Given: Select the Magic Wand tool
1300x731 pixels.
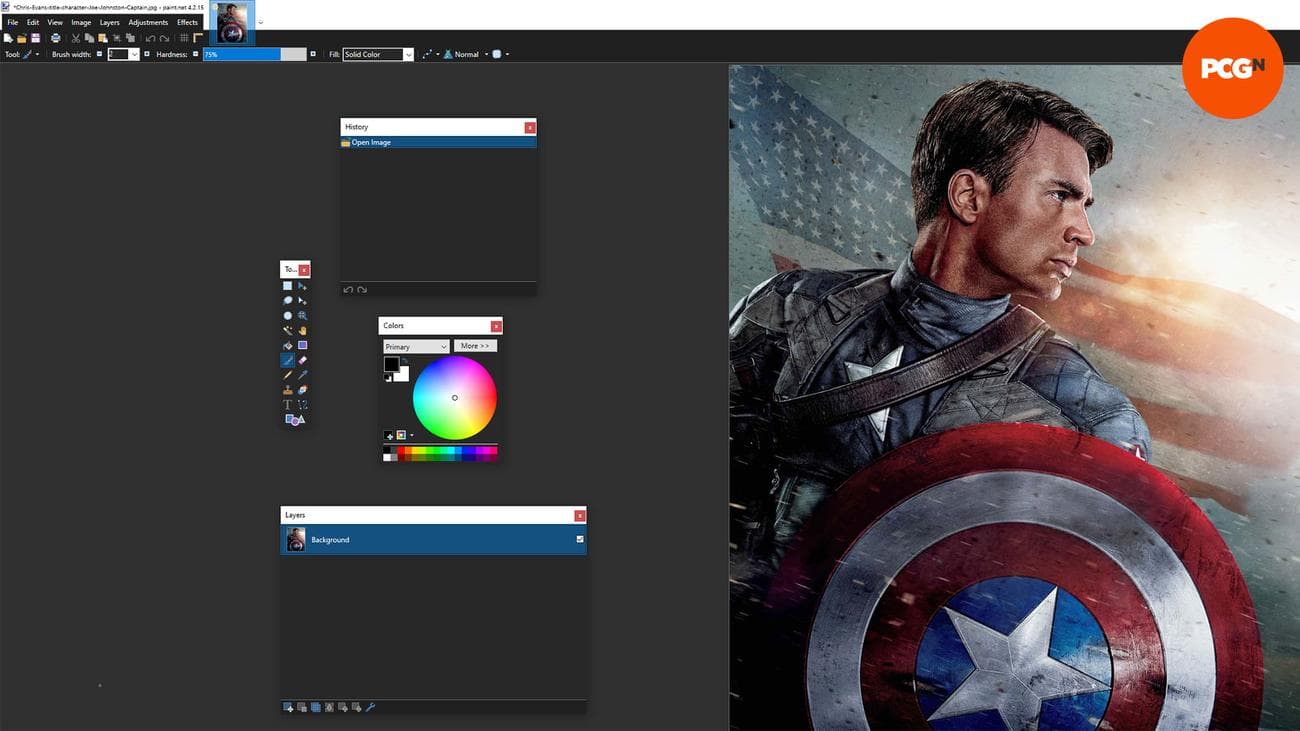Looking at the screenshot, I should [288, 330].
